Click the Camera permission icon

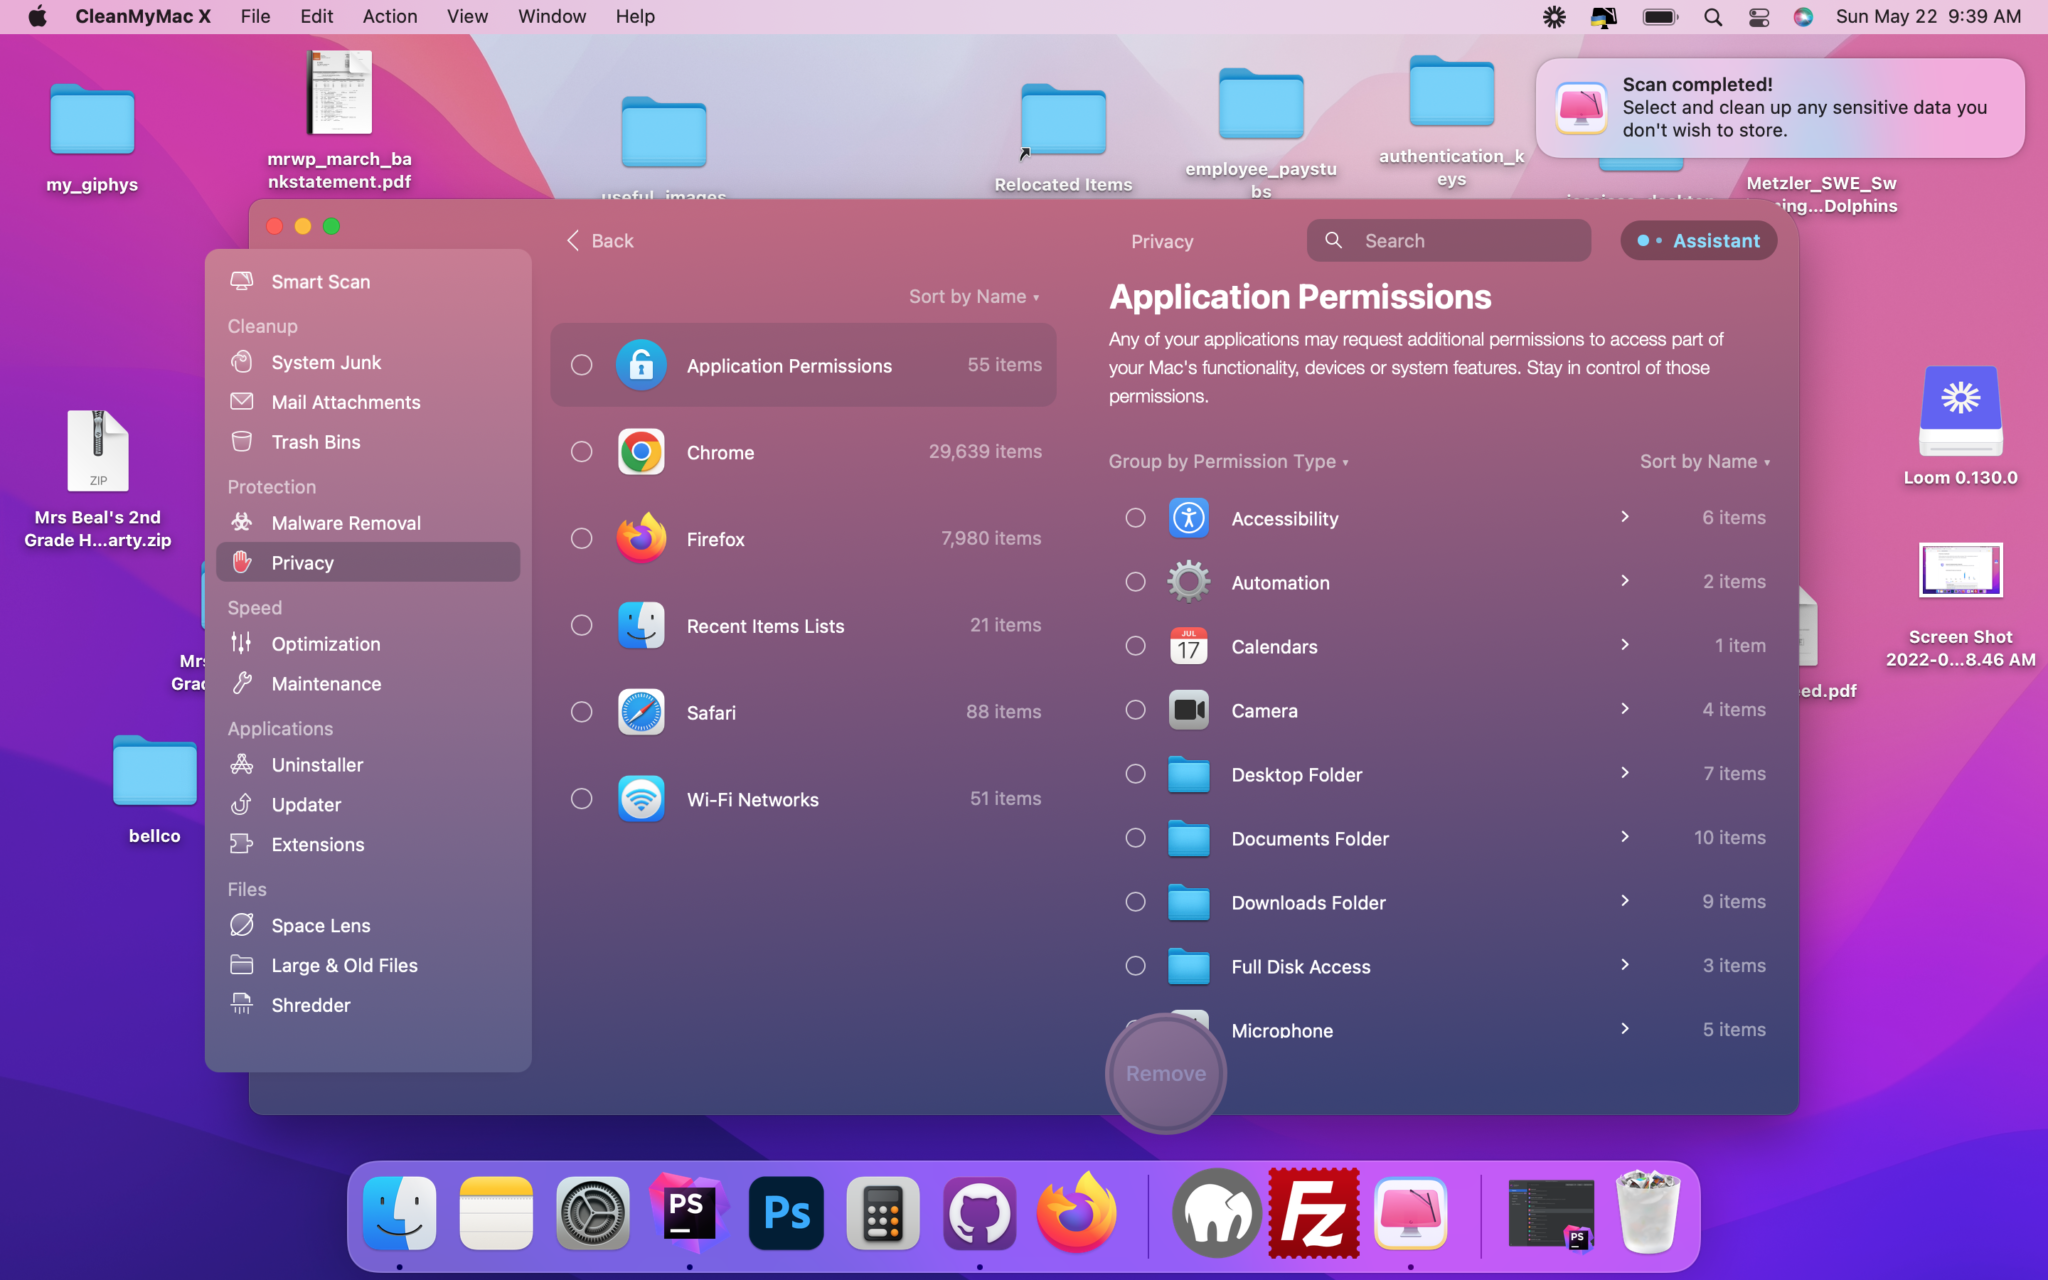pyautogui.click(x=1189, y=710)
